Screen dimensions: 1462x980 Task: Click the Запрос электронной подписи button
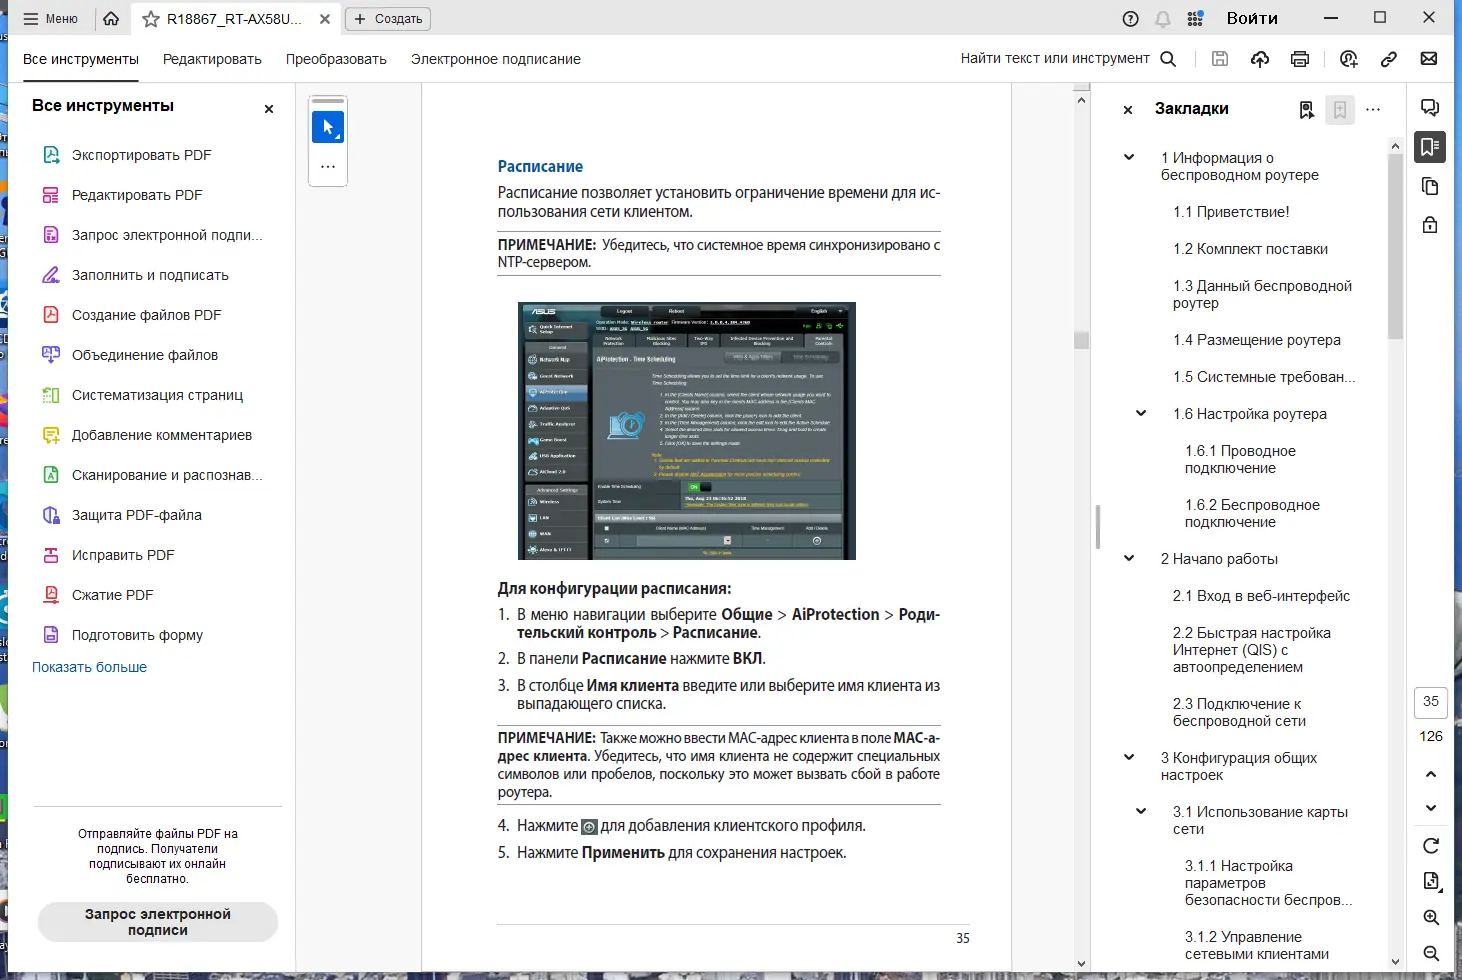point(157,921)
